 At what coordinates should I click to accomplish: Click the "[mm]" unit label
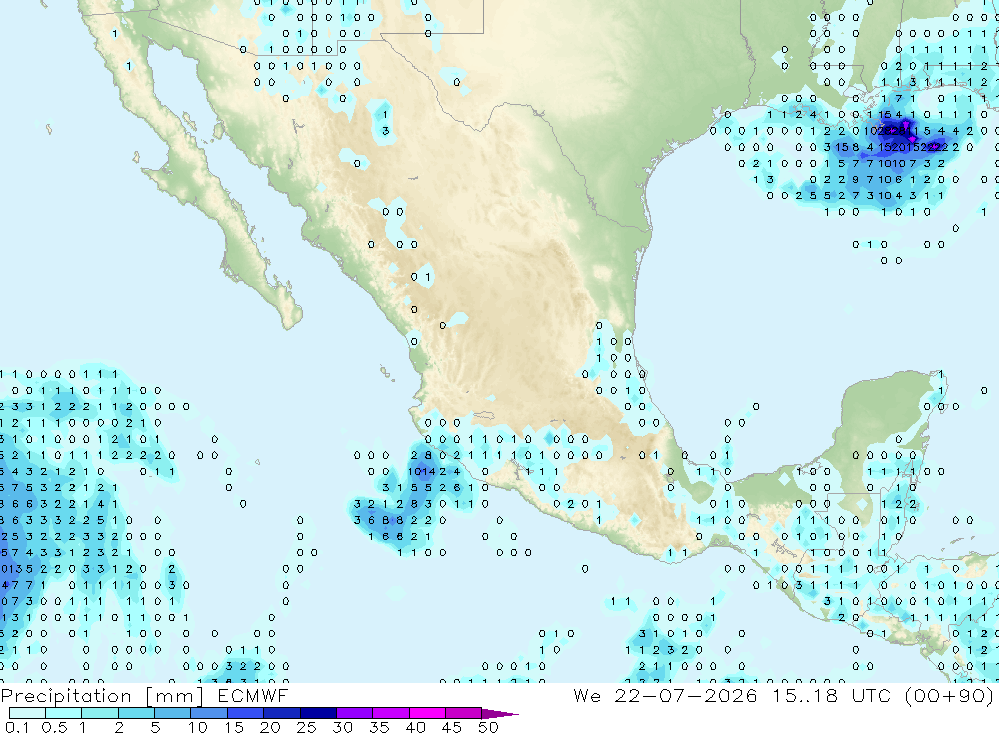(x=174, y=695)
